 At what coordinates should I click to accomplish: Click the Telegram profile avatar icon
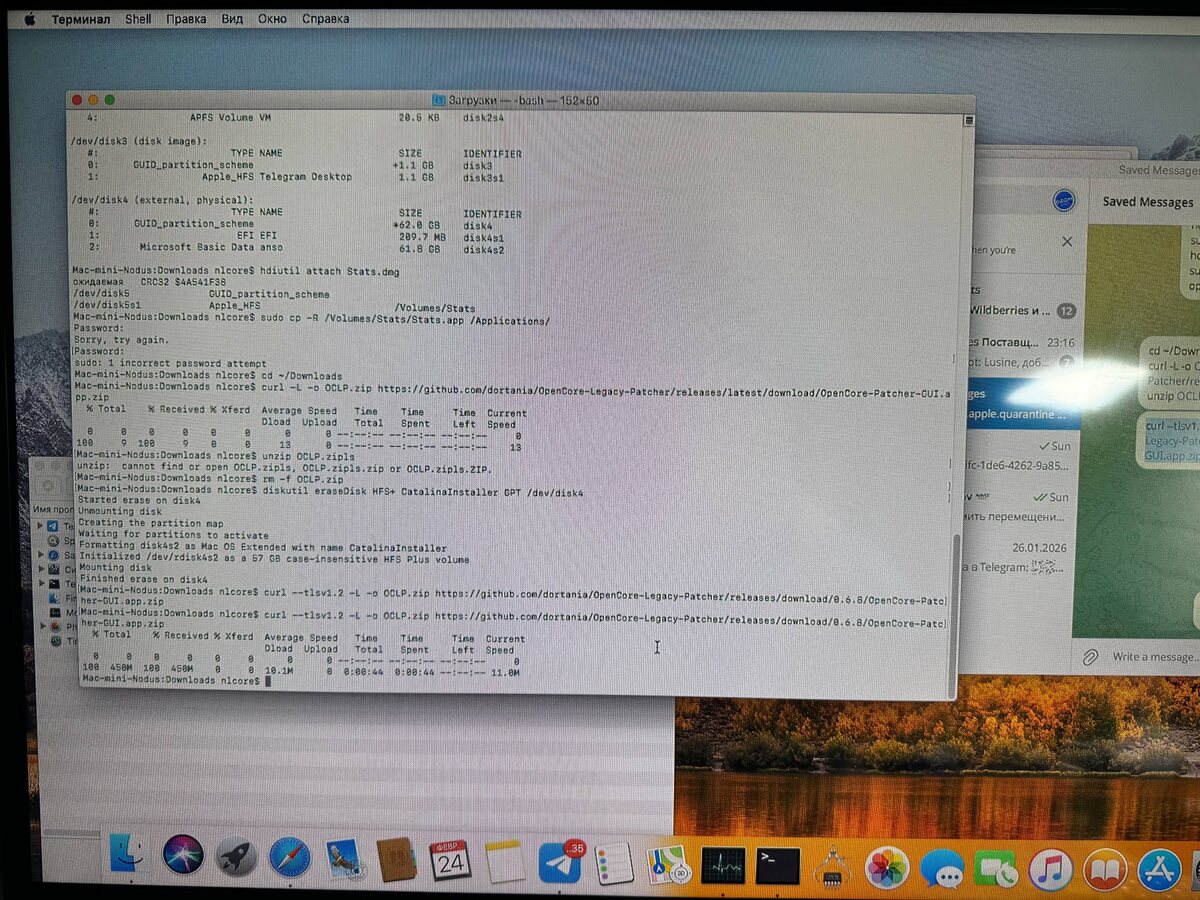tap(1064, 200)
